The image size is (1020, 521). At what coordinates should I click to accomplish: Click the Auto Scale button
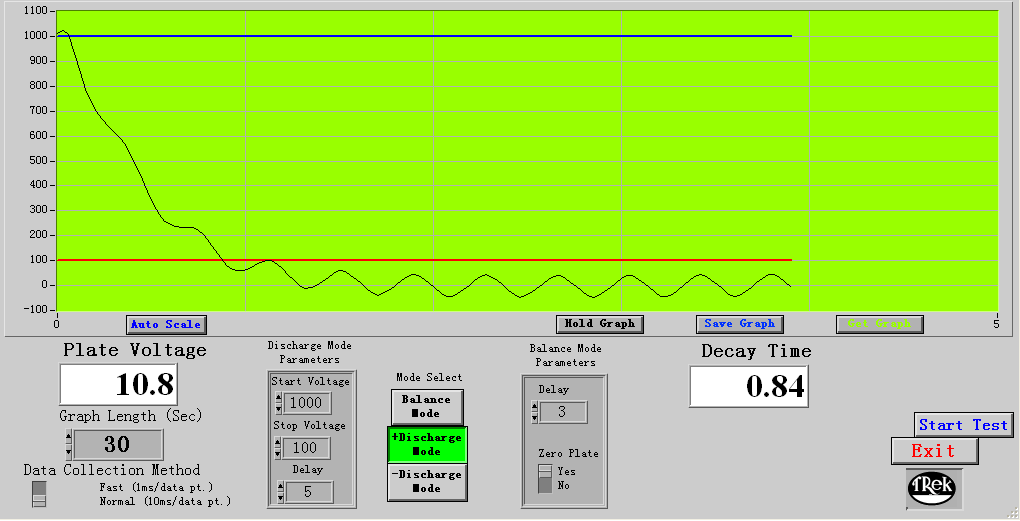pyautogui.click(x=166, y=324)
